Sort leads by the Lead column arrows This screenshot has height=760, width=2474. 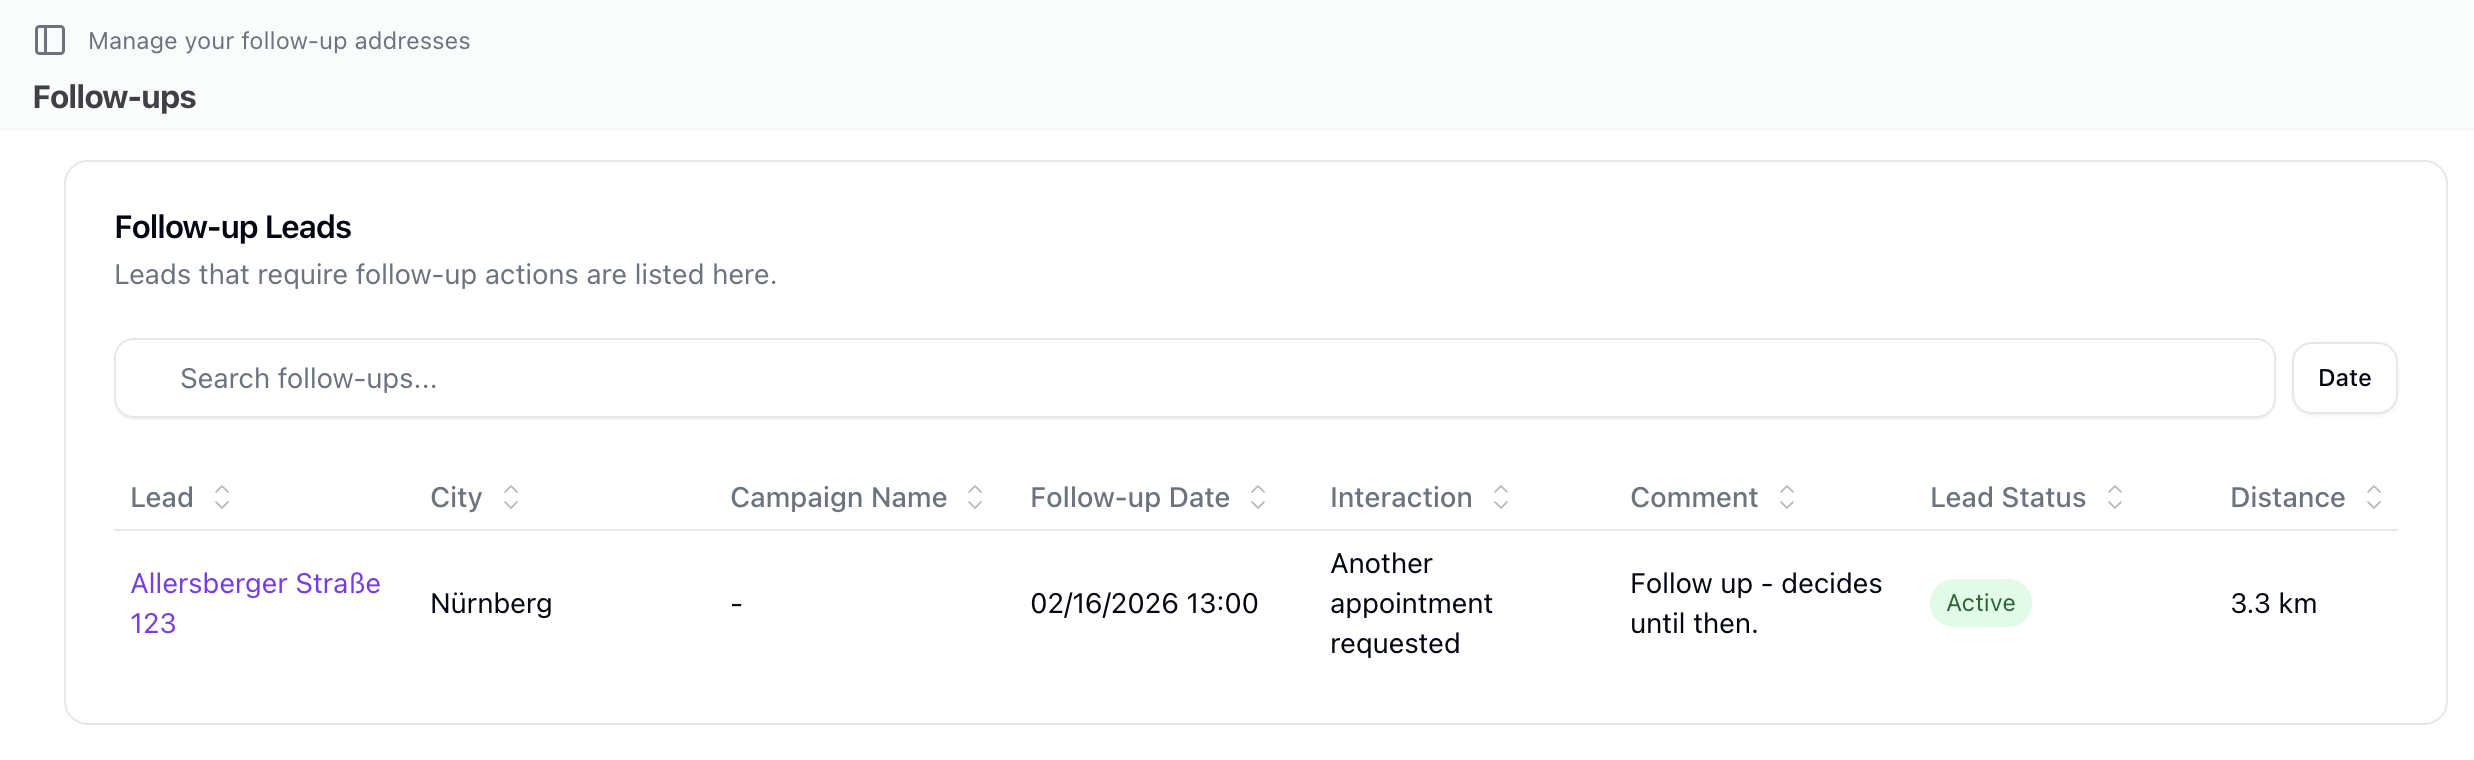222,497
